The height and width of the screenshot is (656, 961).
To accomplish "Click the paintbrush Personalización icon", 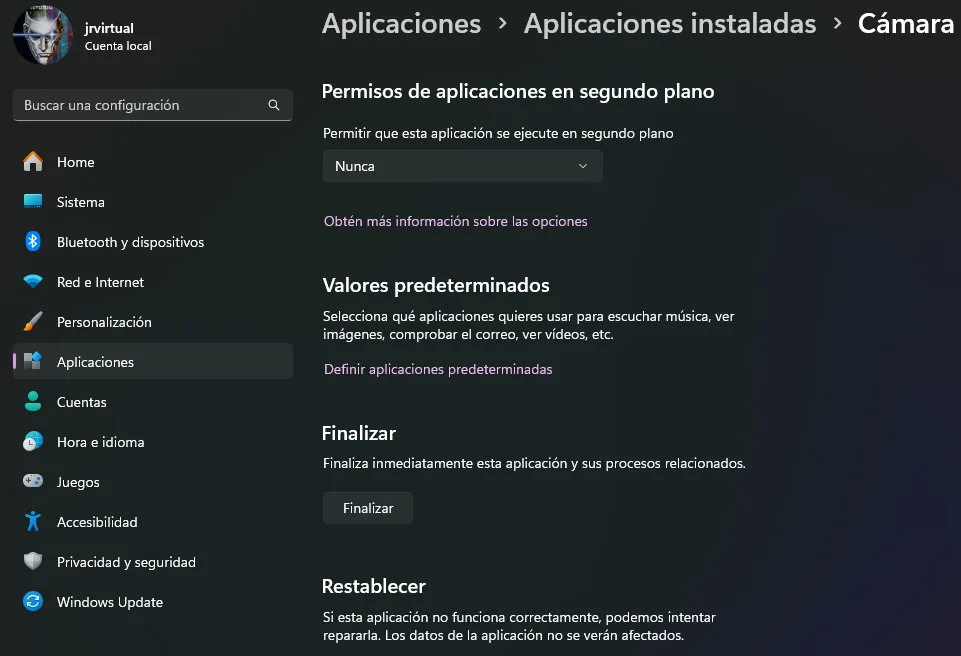I will (33, 321).
